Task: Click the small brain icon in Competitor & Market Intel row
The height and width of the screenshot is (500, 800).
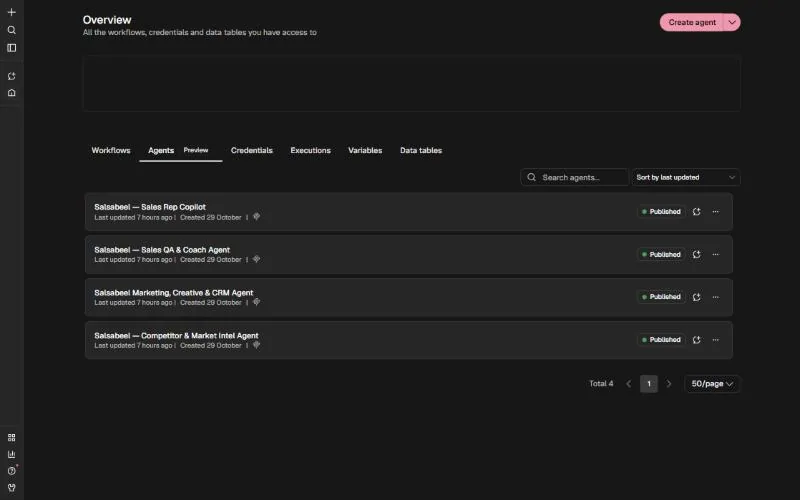Action: pos(257,345)
